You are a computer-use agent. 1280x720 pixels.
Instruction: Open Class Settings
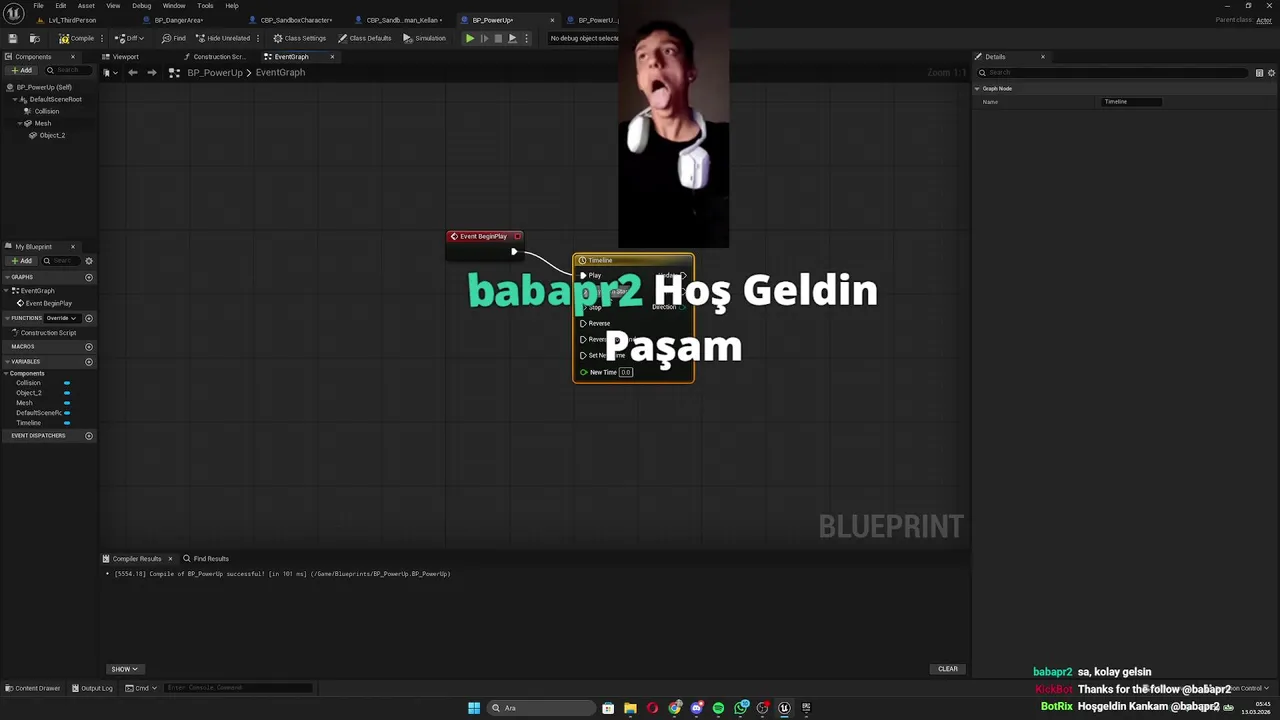tap(300, 38)
